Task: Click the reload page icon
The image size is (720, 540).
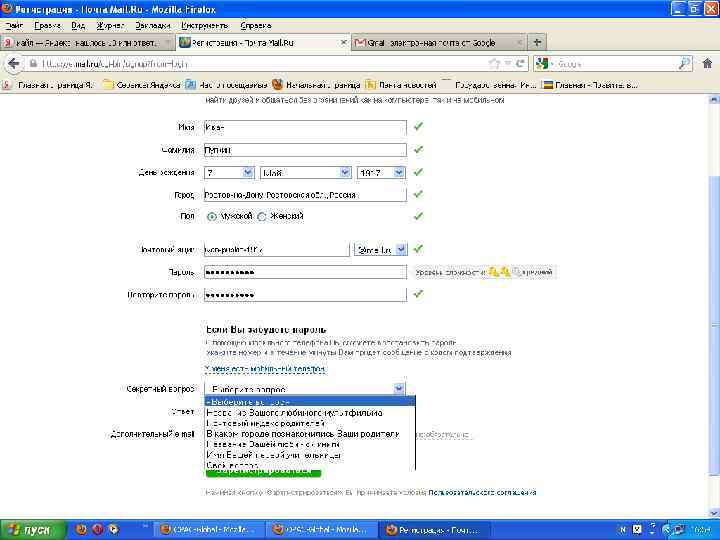Action: (x=520, y=64)
